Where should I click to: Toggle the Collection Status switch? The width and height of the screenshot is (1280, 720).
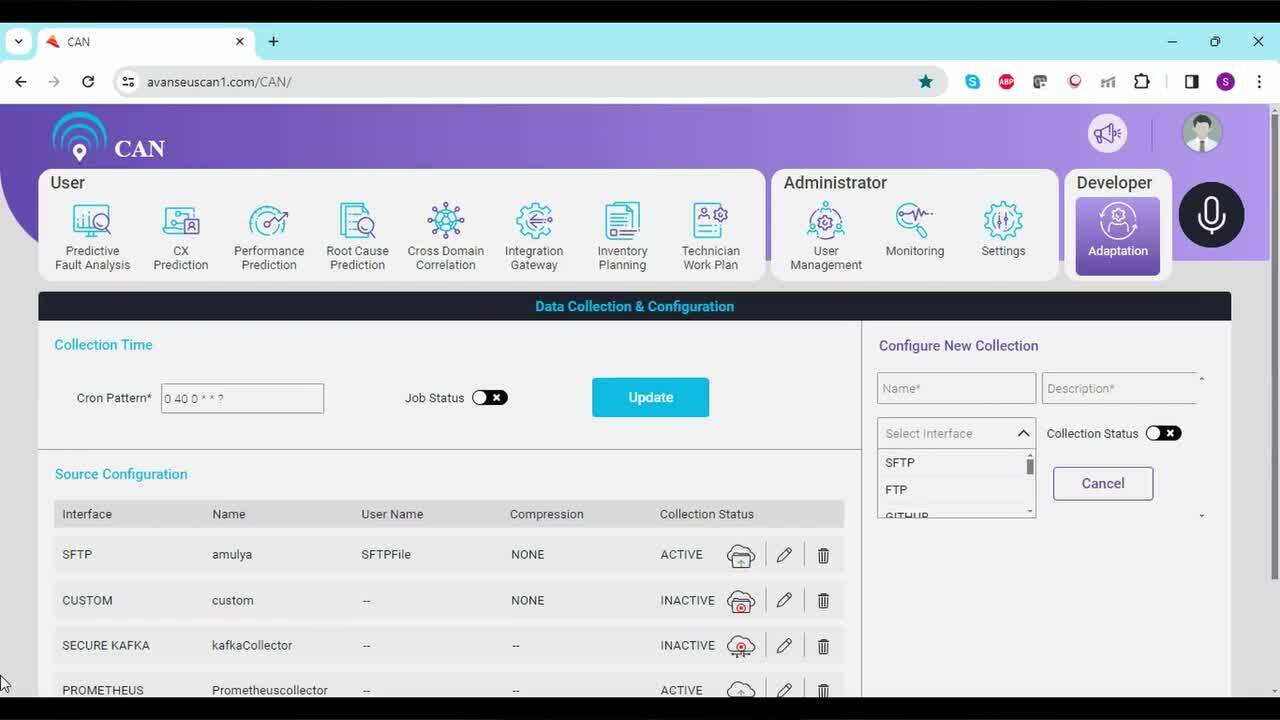point(1163,433)
